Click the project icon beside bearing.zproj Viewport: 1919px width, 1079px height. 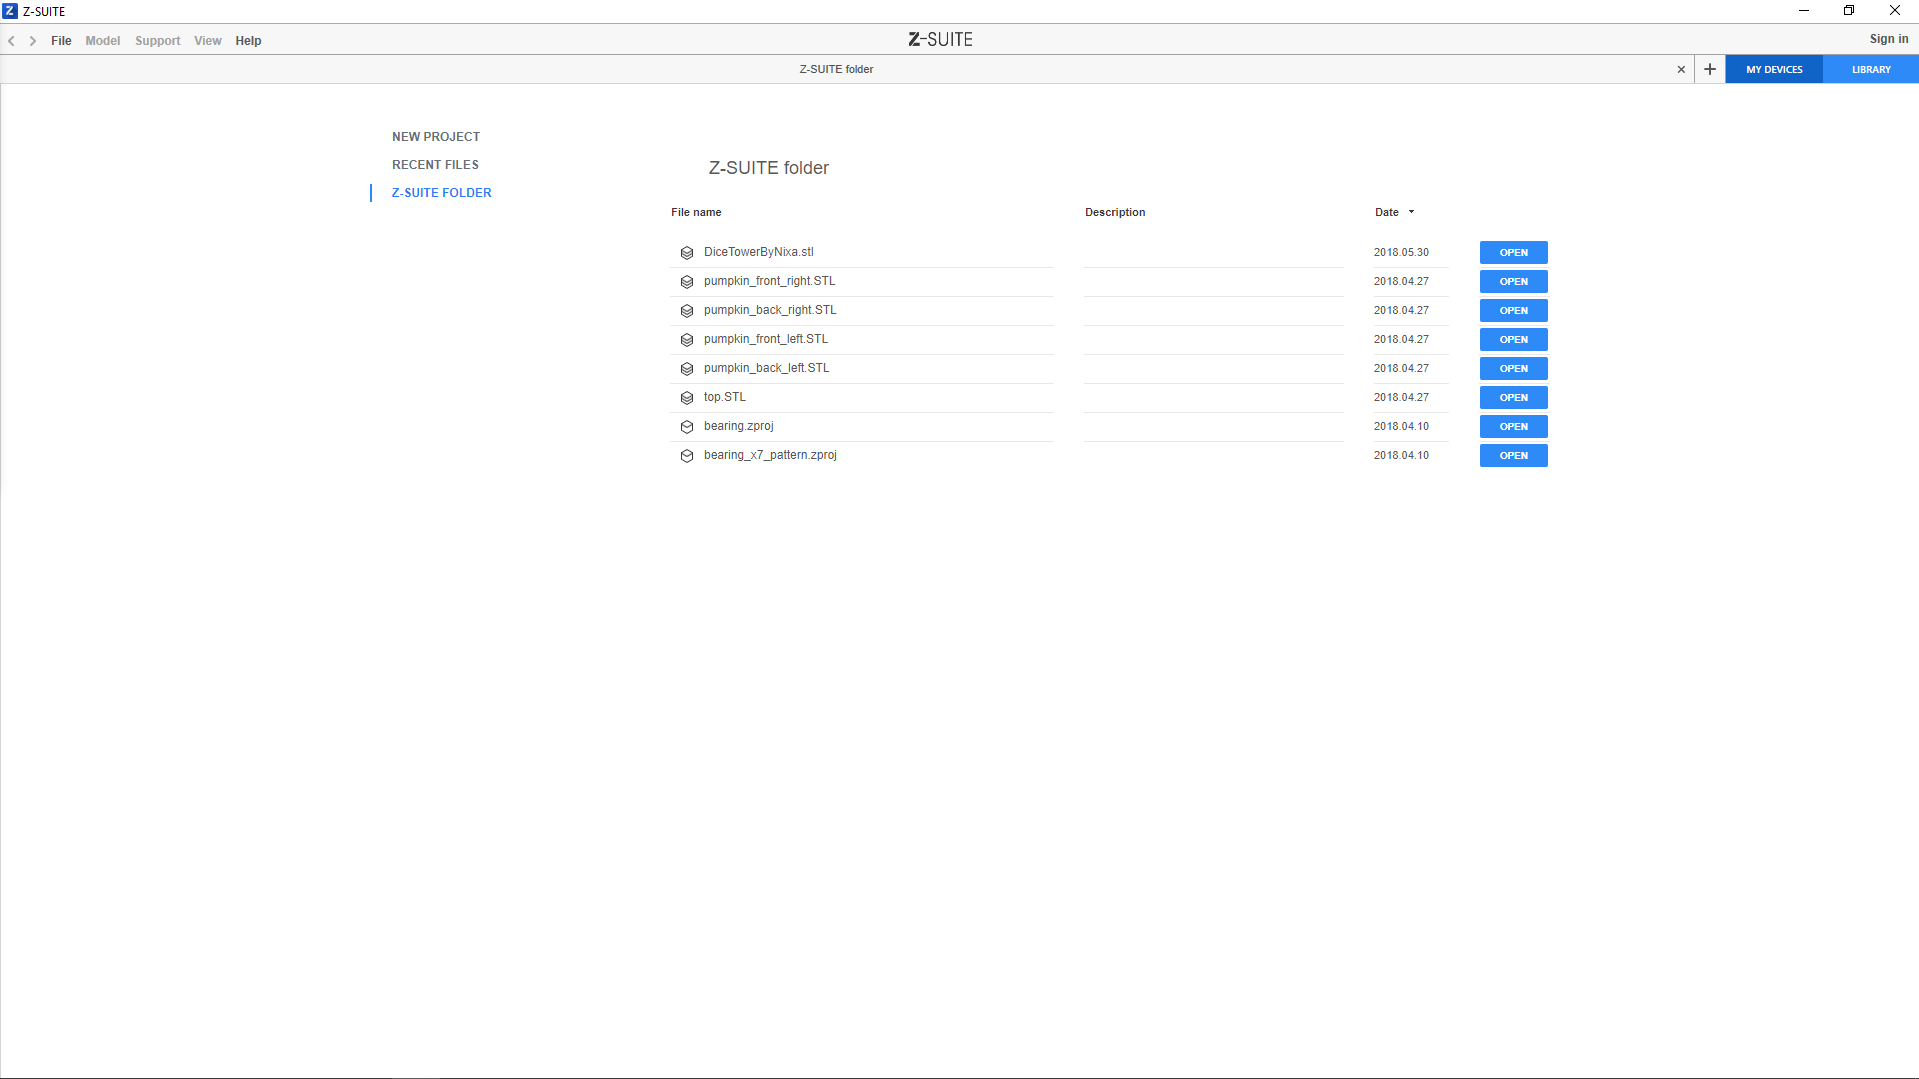[x=687, y=427]
